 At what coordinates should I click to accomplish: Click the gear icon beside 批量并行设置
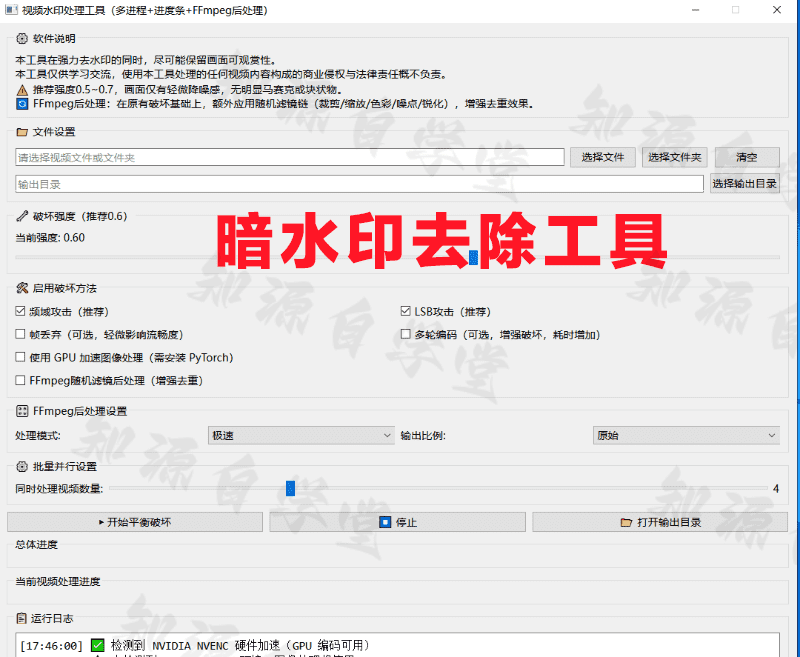click(x=22, y=466)
